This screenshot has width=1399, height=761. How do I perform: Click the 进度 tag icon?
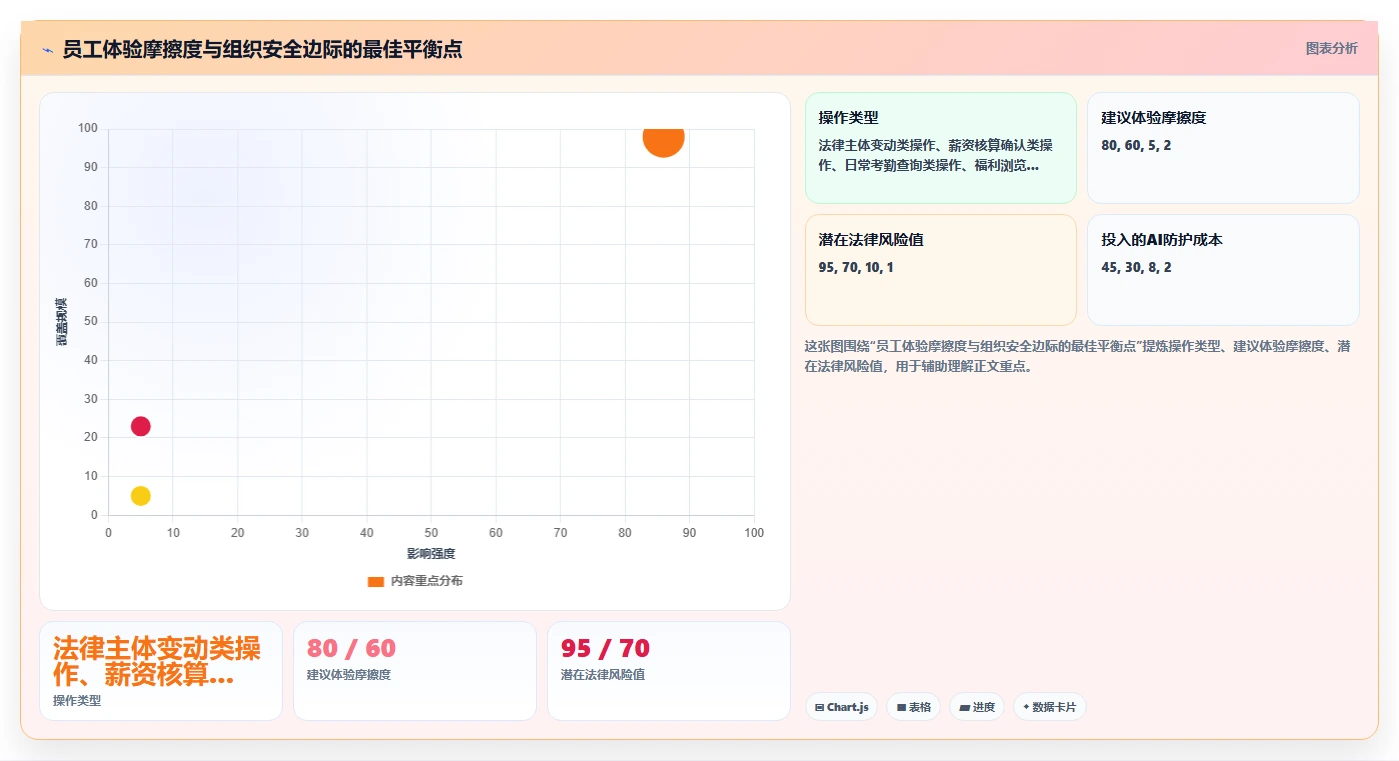click(x=964, y=707)
